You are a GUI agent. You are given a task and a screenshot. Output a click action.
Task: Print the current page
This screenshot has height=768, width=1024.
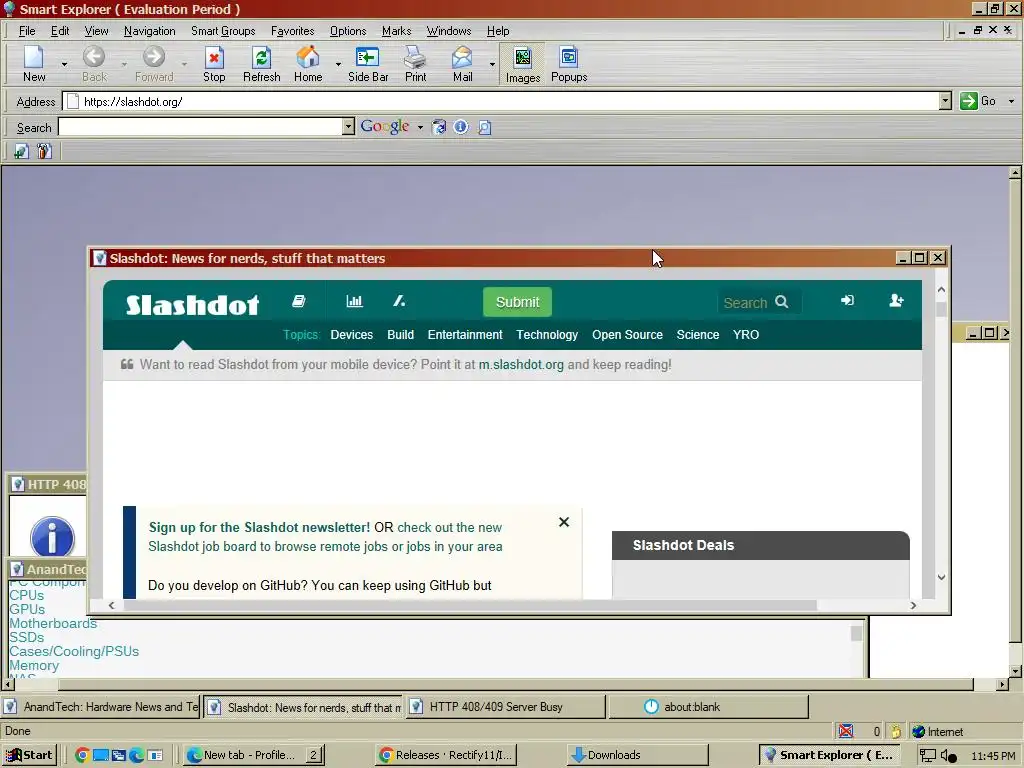pos(415,64)
